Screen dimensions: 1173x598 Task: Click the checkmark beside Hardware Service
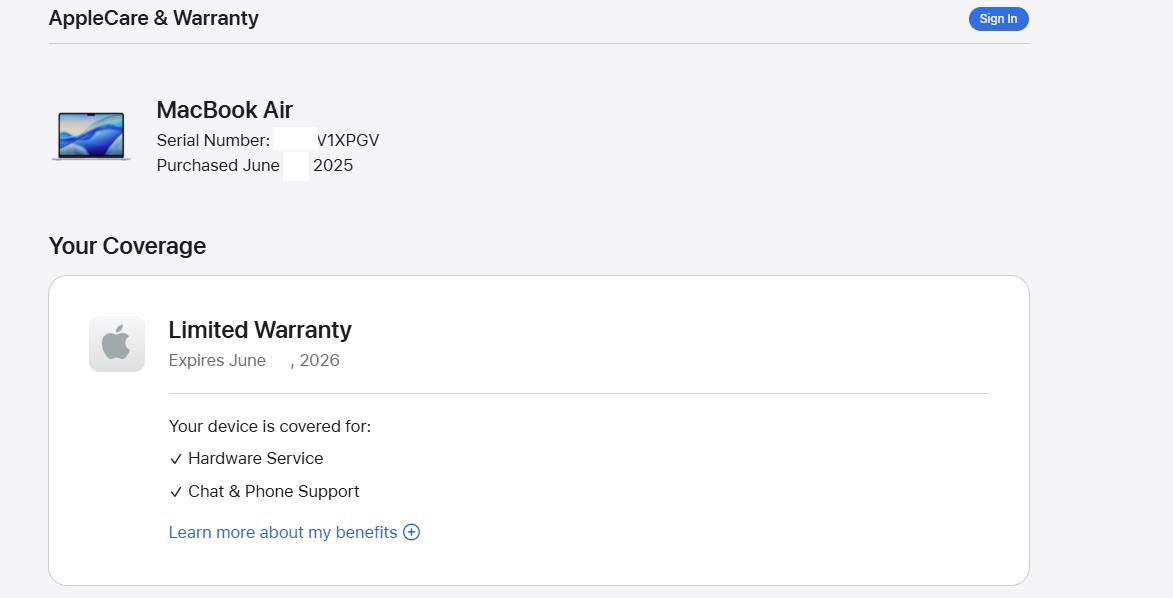point(176,459)
